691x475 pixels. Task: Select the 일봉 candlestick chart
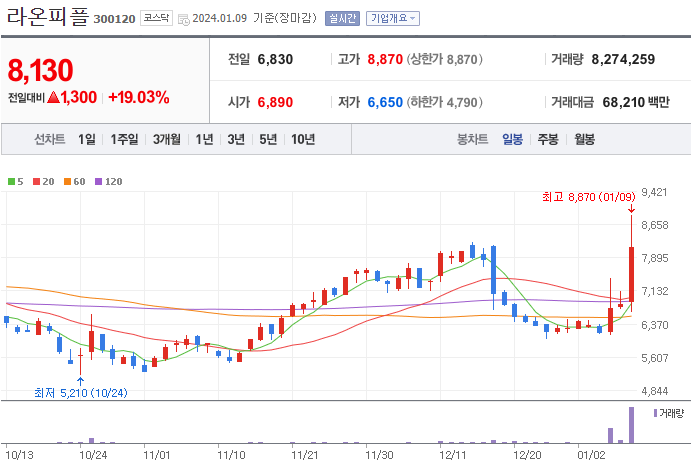(x=513, y=139)
